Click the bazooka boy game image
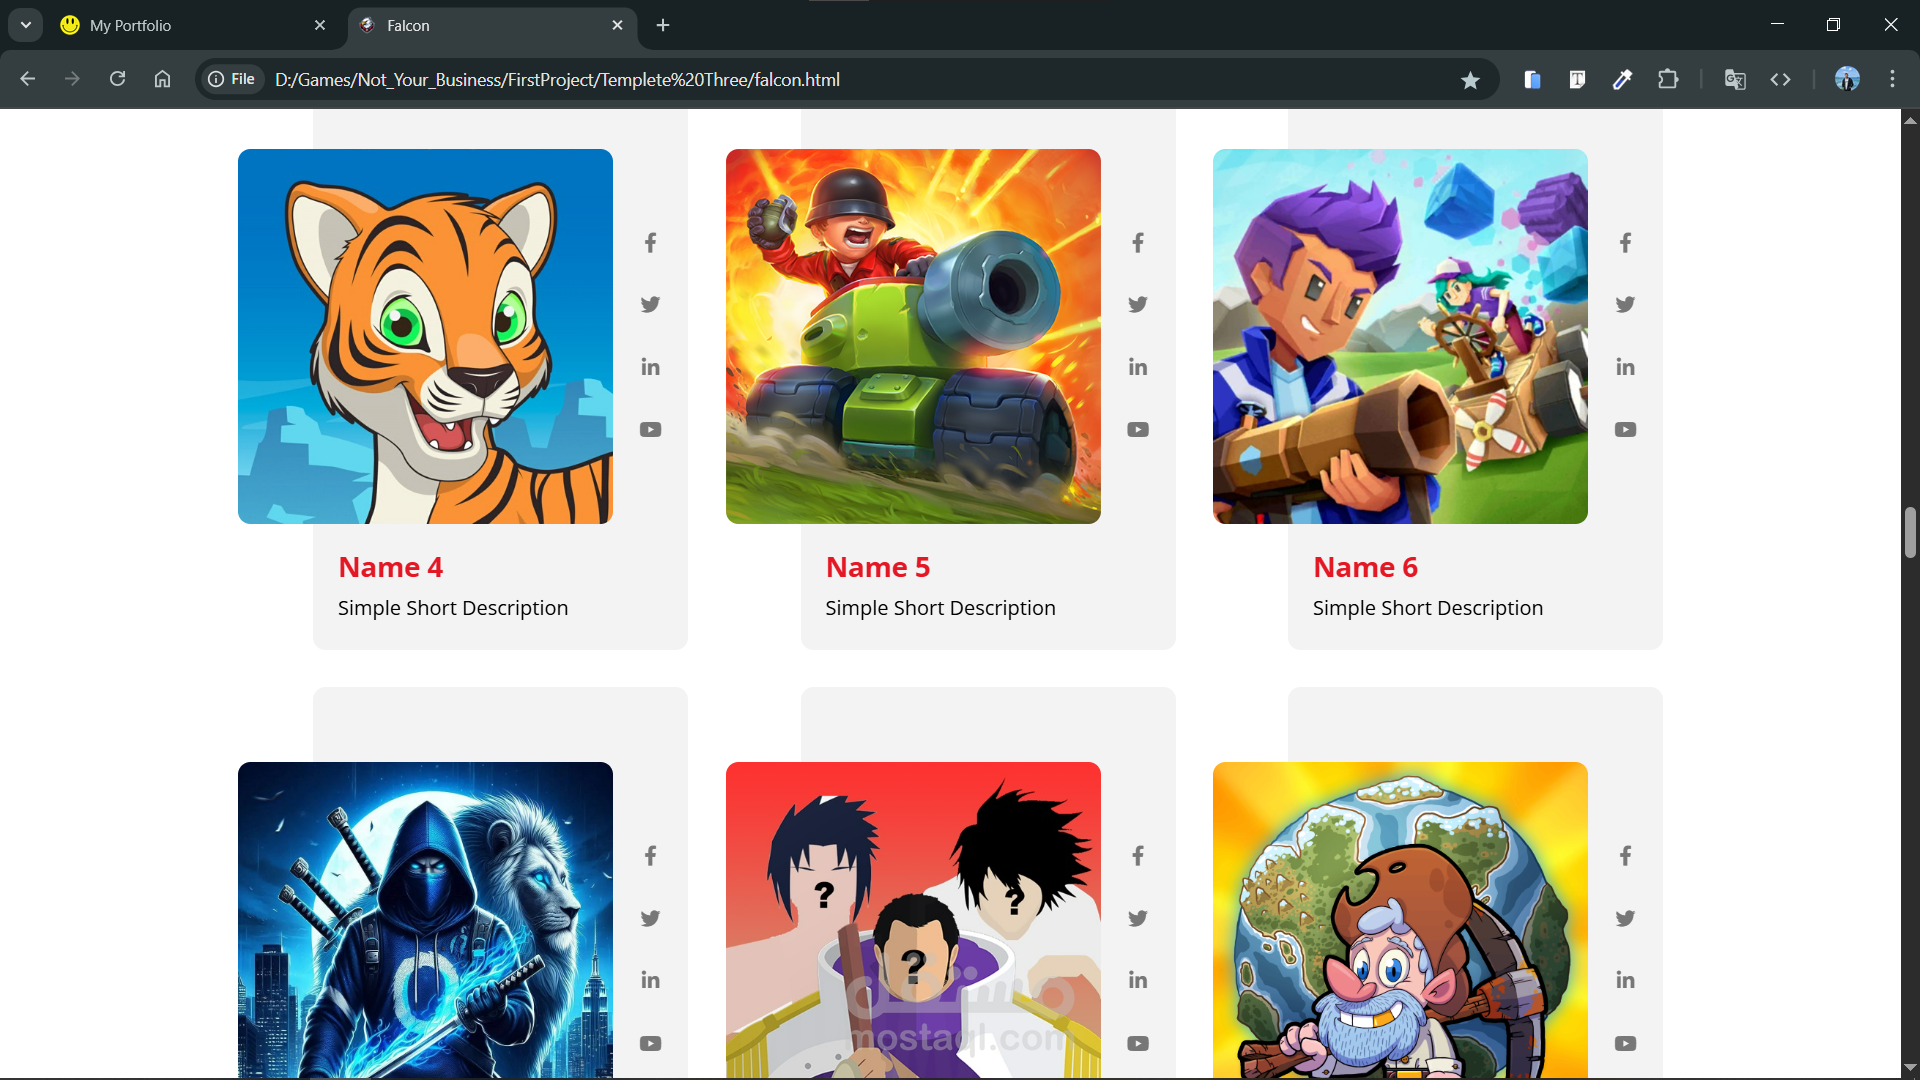The image size is (1920, 1080). pyautogui.click(x=1400, y=336)
